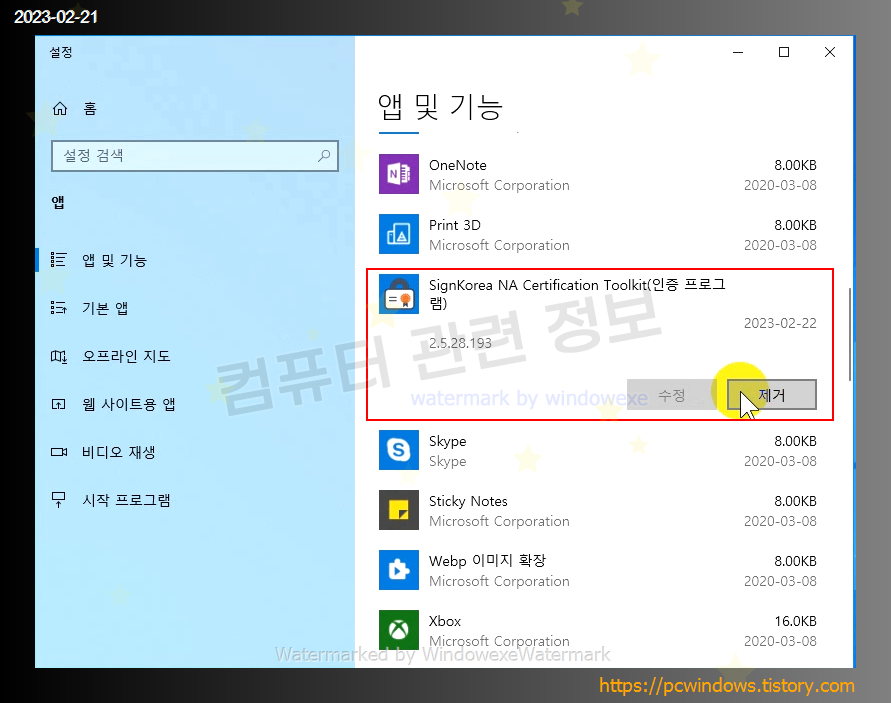This screenshot has height=703, width=891.
Task: Click the Skype app icon
Action: (399, 450)
